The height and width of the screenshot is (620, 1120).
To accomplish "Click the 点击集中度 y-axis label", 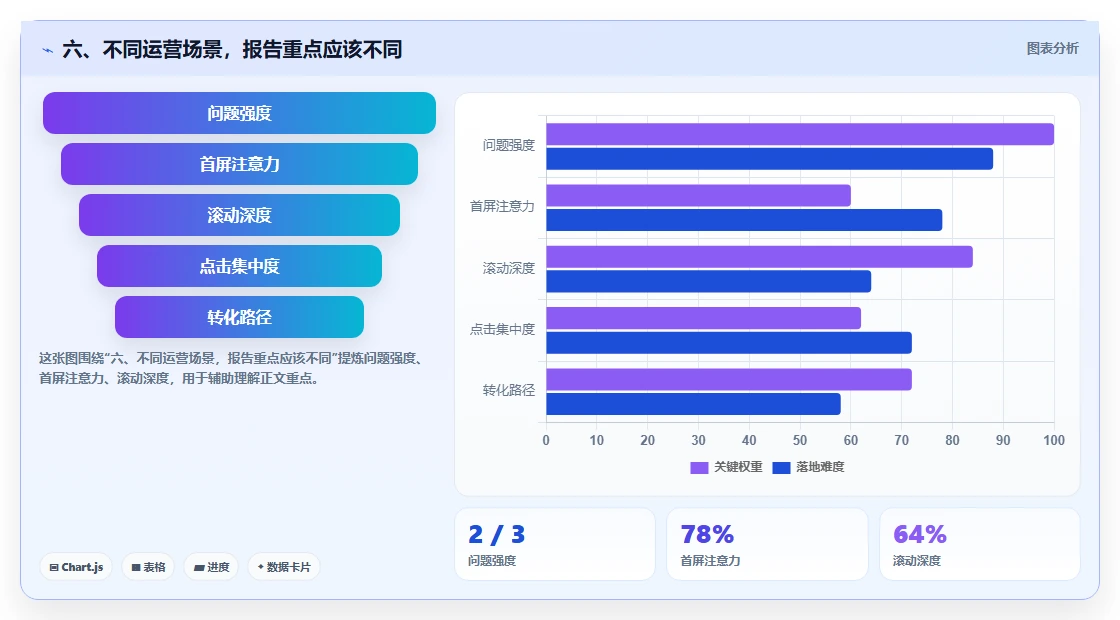I will [502, 329].
